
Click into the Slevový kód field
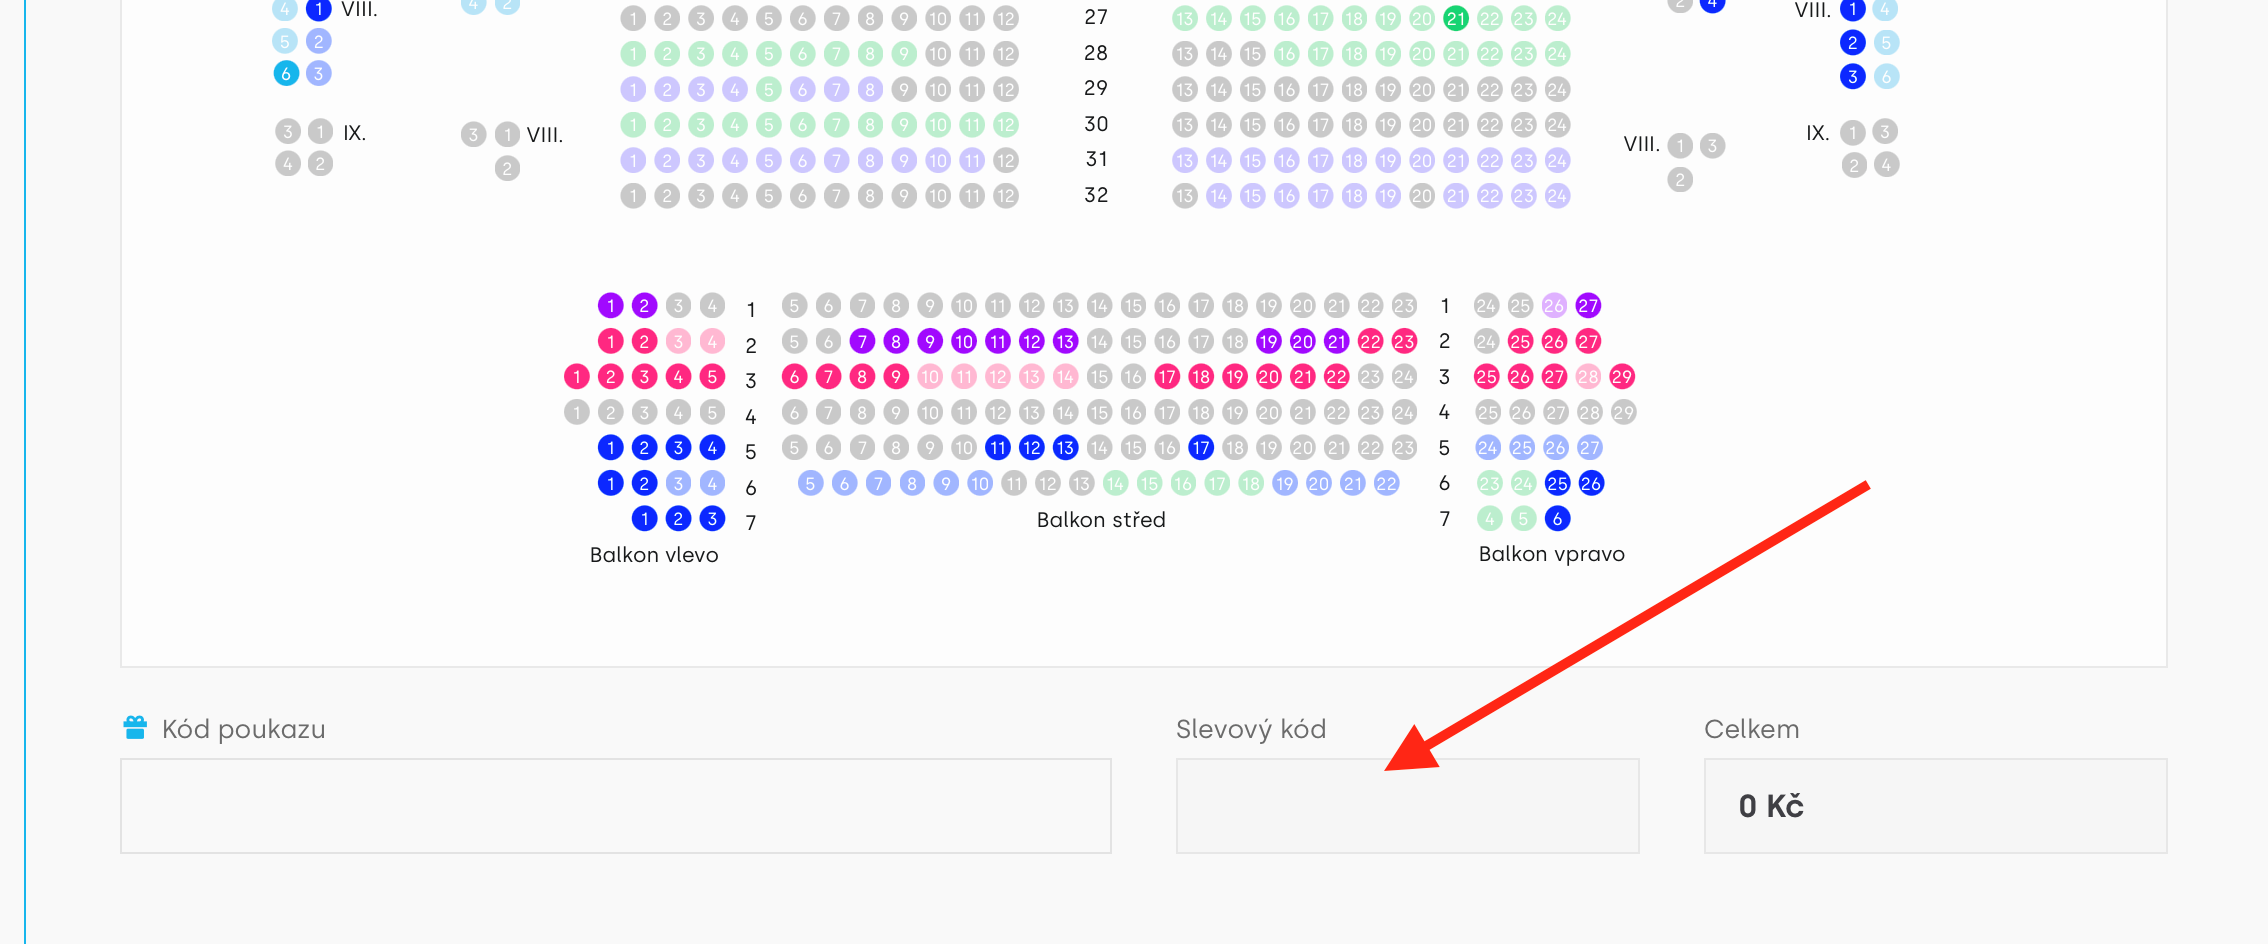pyautogui.click(x=1407, y=806)
